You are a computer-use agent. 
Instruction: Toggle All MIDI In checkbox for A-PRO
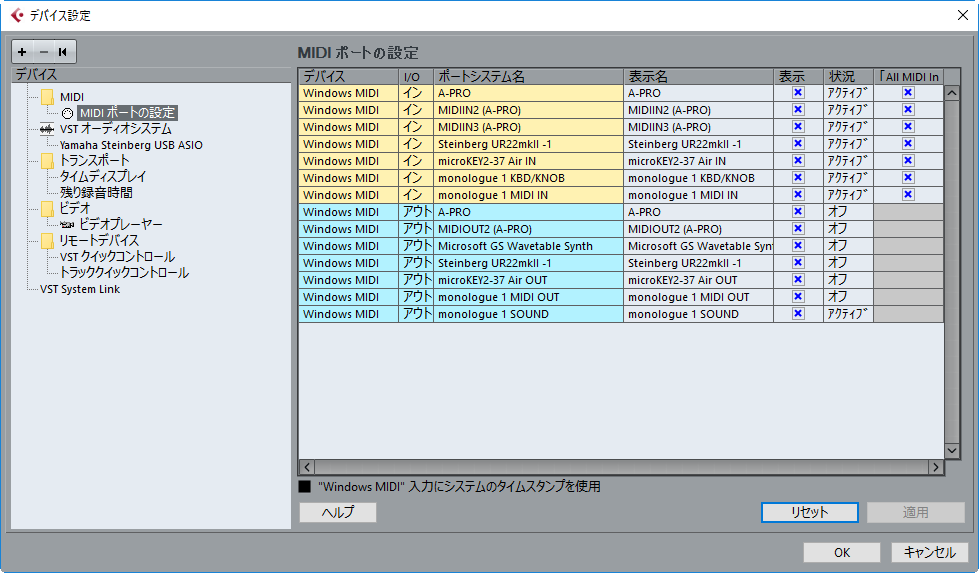(908, 92)
